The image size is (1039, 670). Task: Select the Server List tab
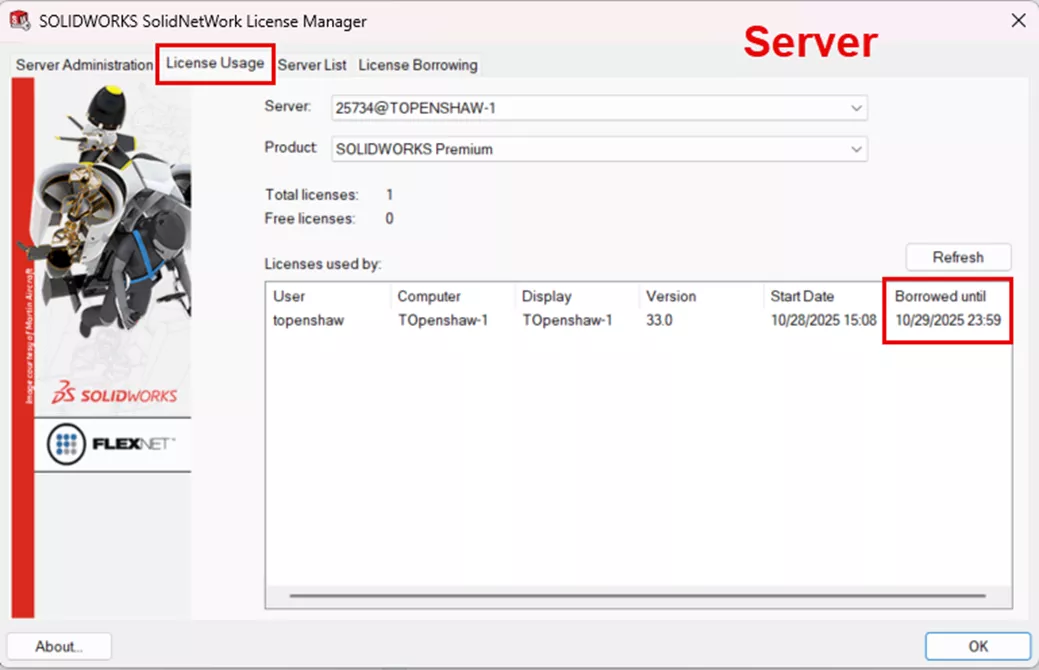(x=311, y=64)
